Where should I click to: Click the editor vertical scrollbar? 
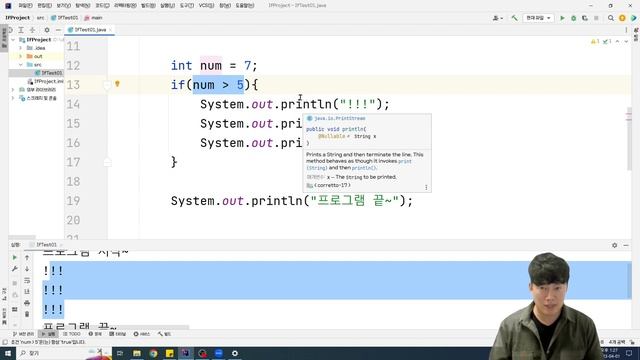pyautogui.click(x=629, y=139)
